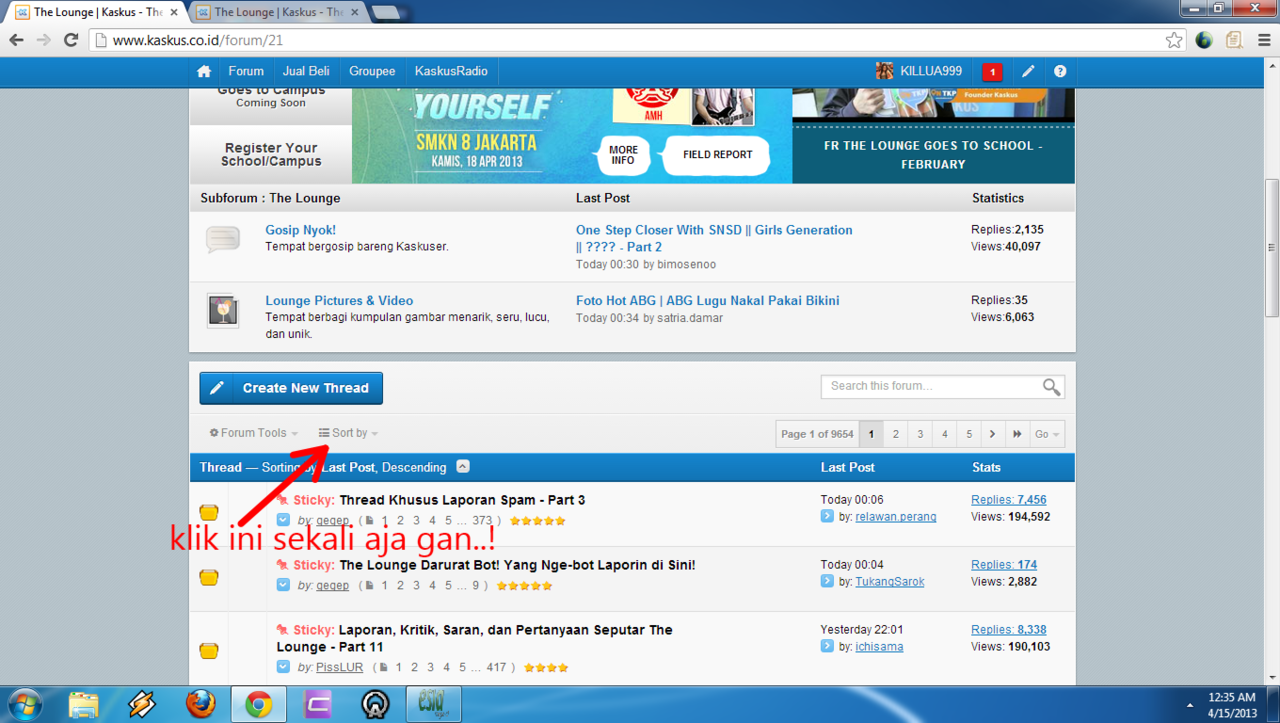Open Sort by dropdown
Image resolution: width=1280 pixels, height=723 pixels.
[348, 433]
